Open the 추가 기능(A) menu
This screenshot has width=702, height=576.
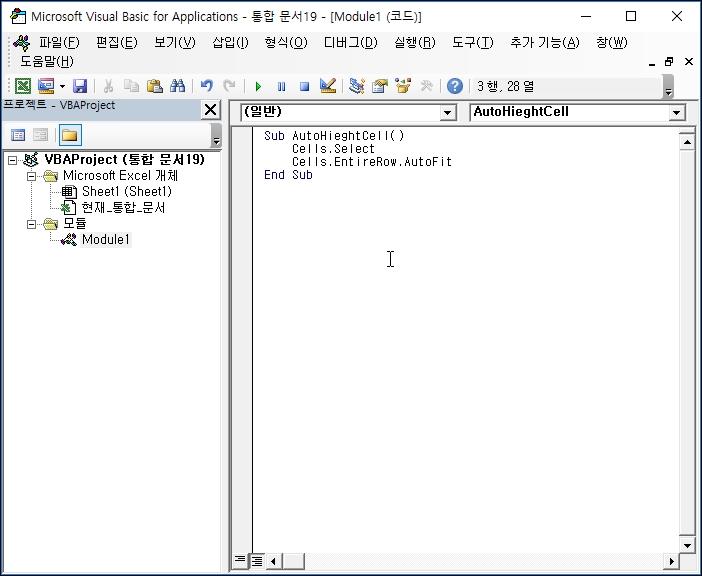click(x=545, y=43)
